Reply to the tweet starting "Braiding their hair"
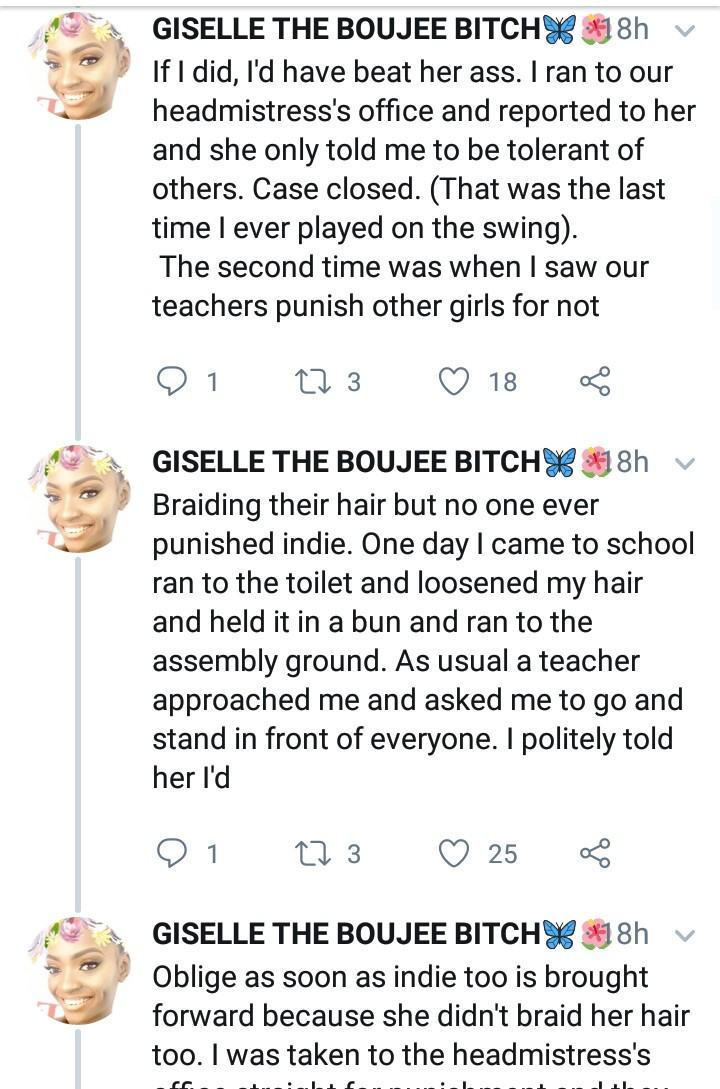720x1089 pixels. click(x=173, y=853)
